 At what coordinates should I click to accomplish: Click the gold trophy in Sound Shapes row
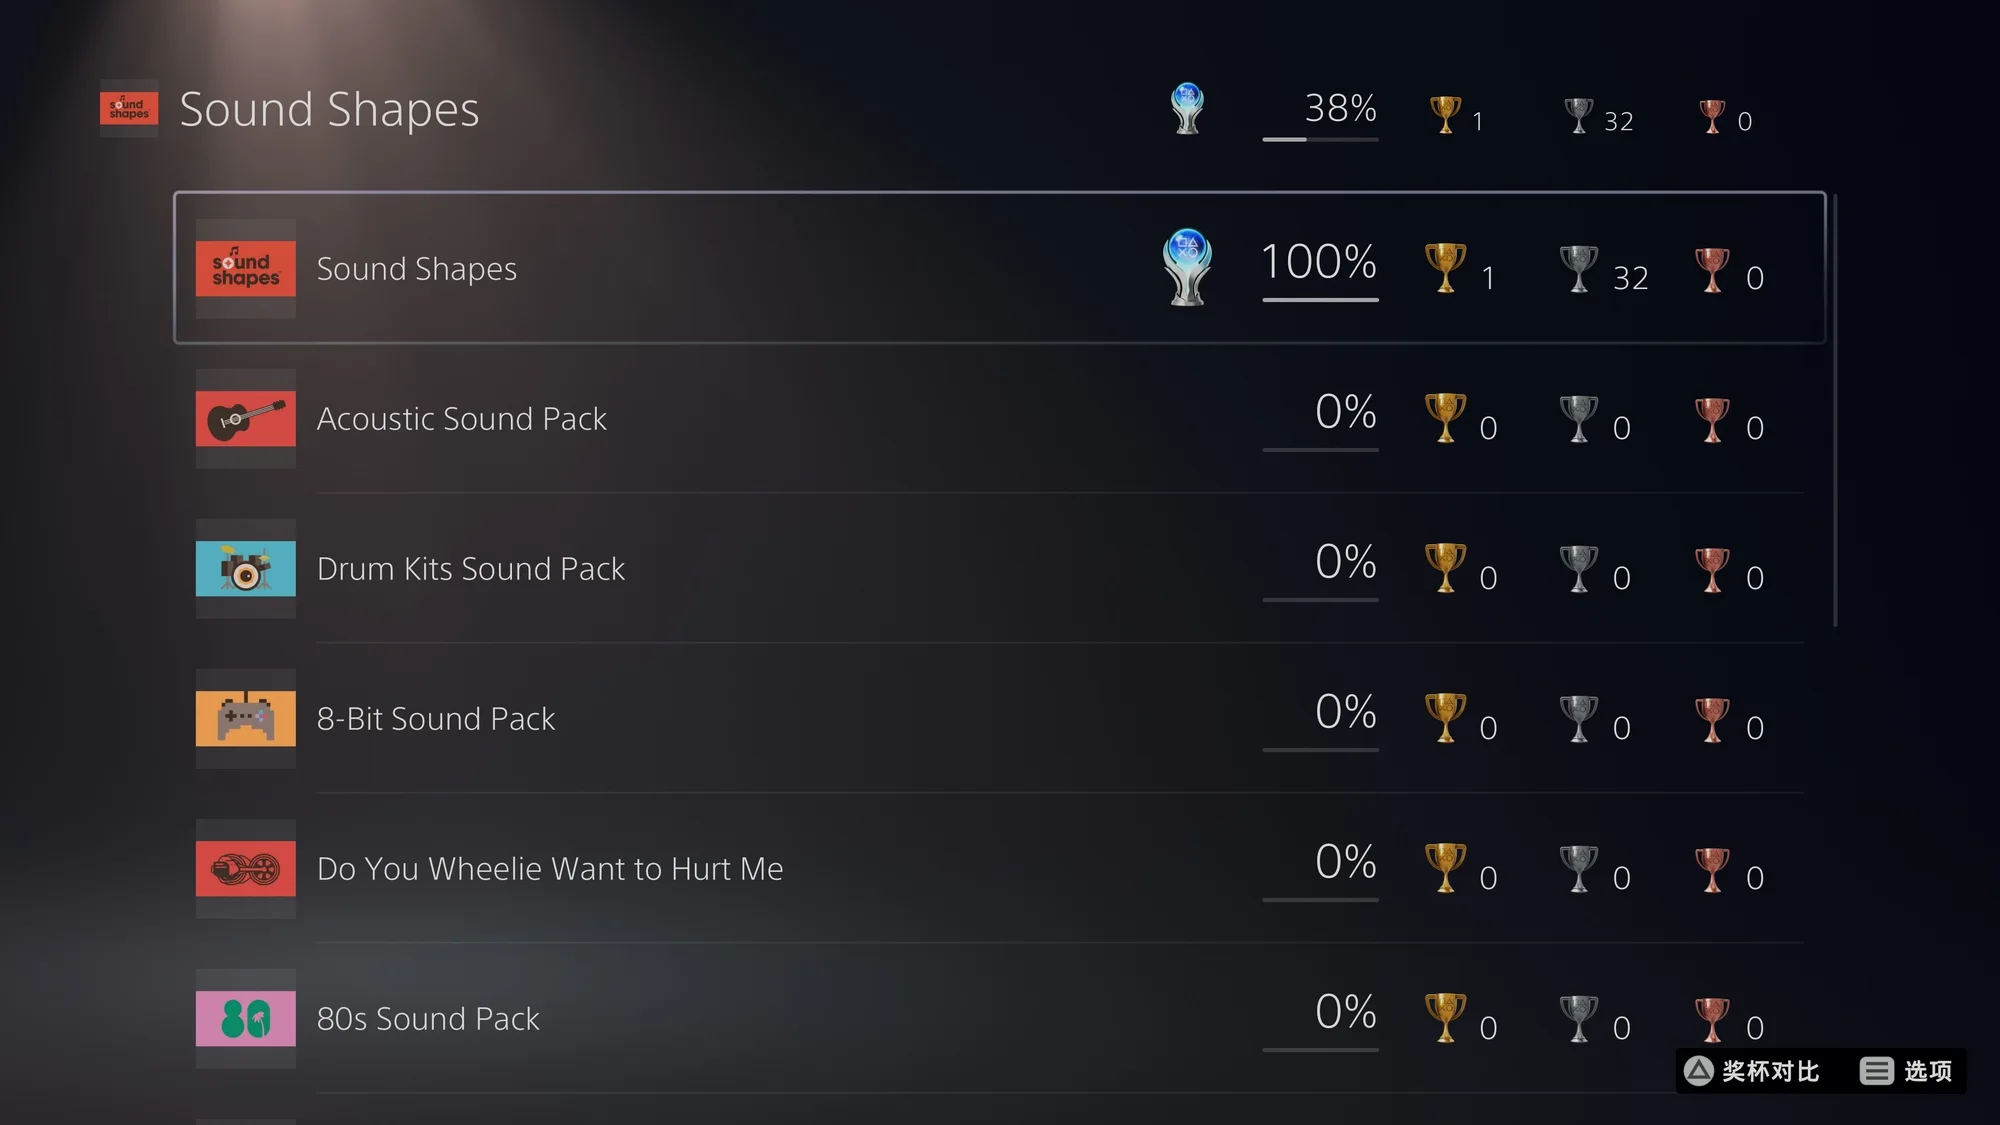pos(1445,268)
